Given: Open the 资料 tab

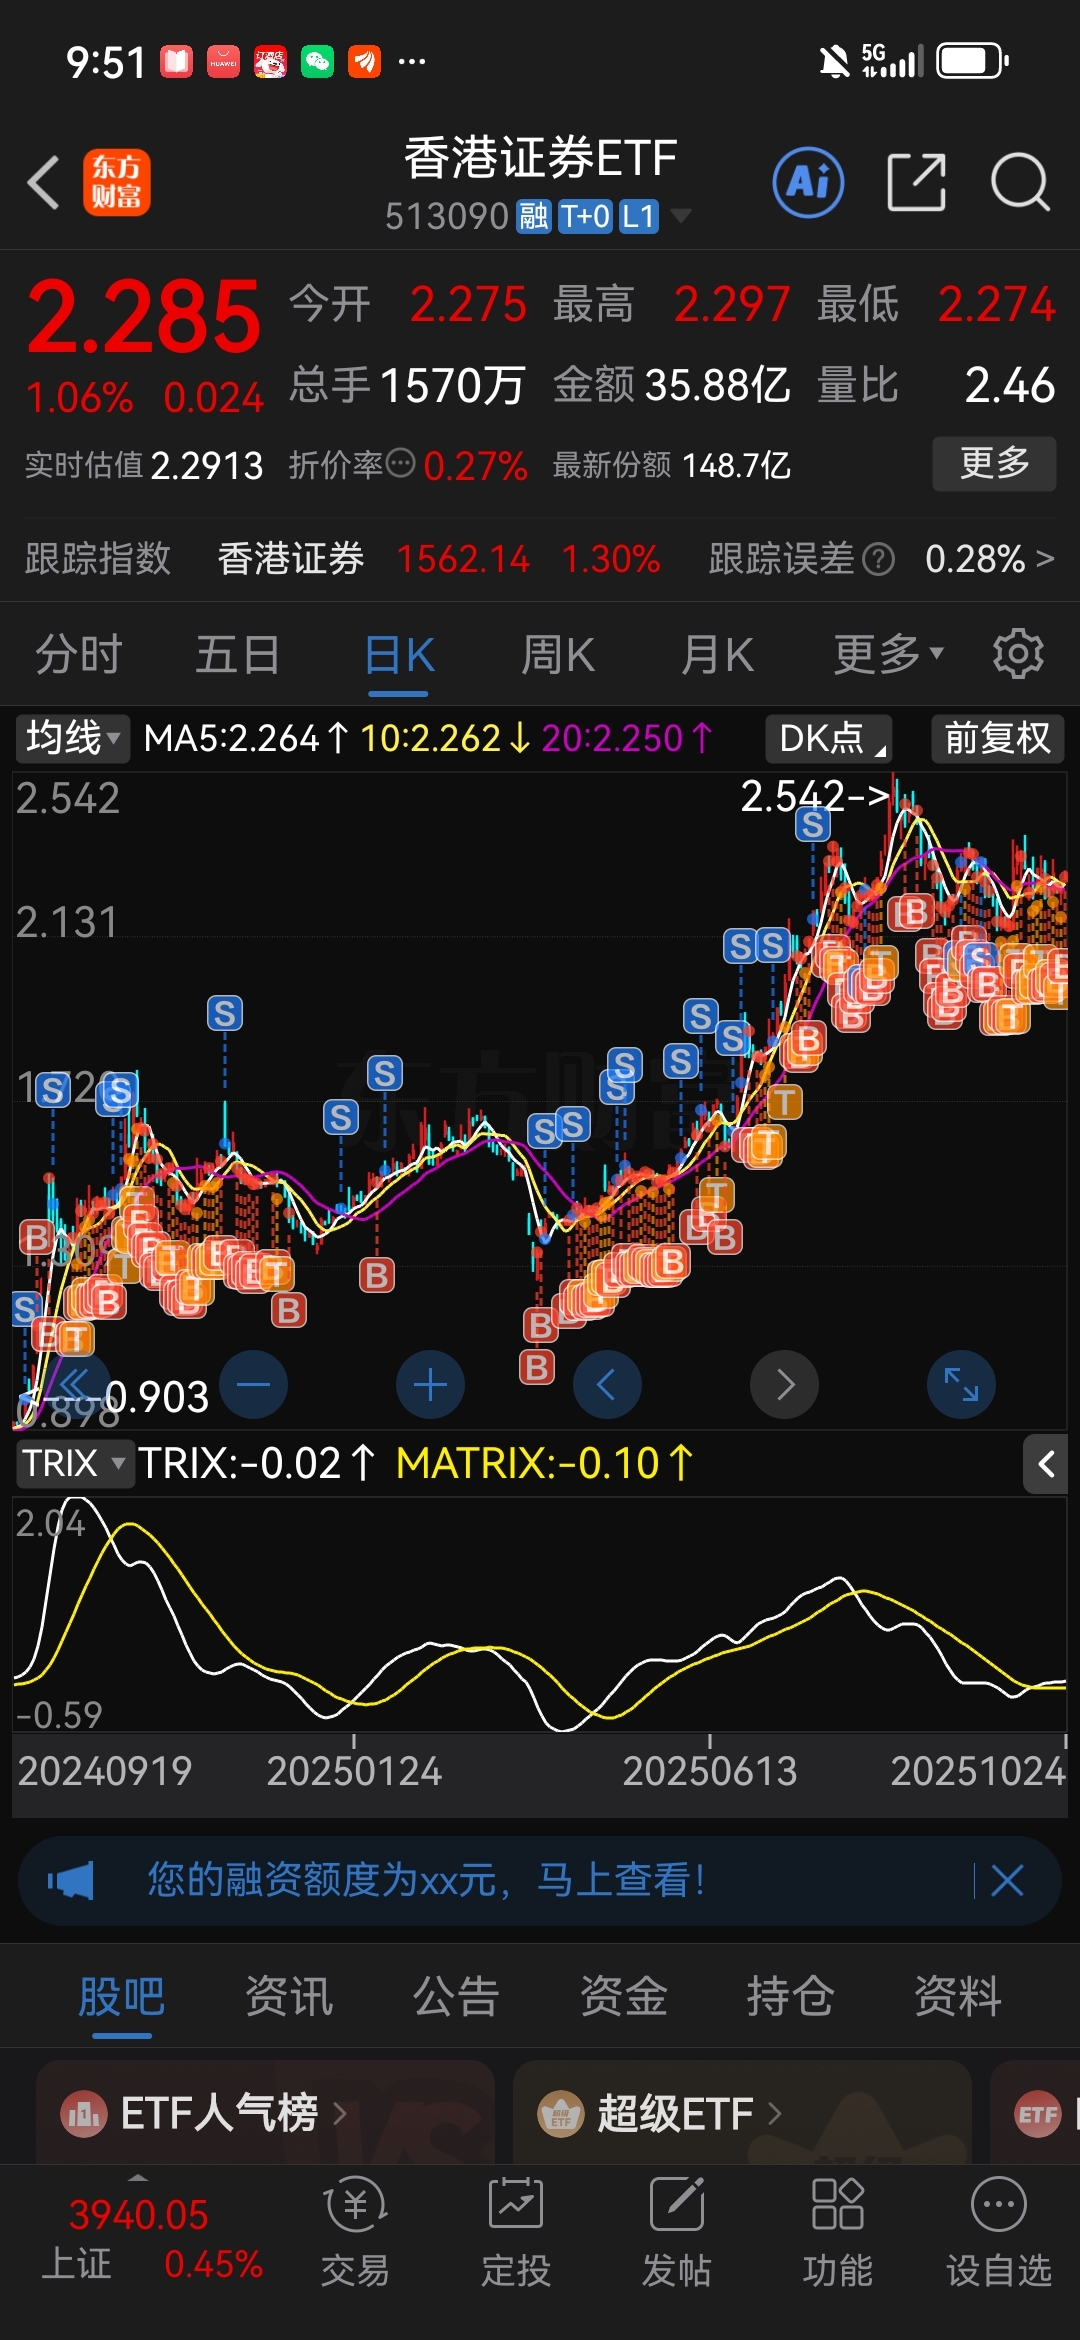Looking at the screenshot, I should [958, 1997].
